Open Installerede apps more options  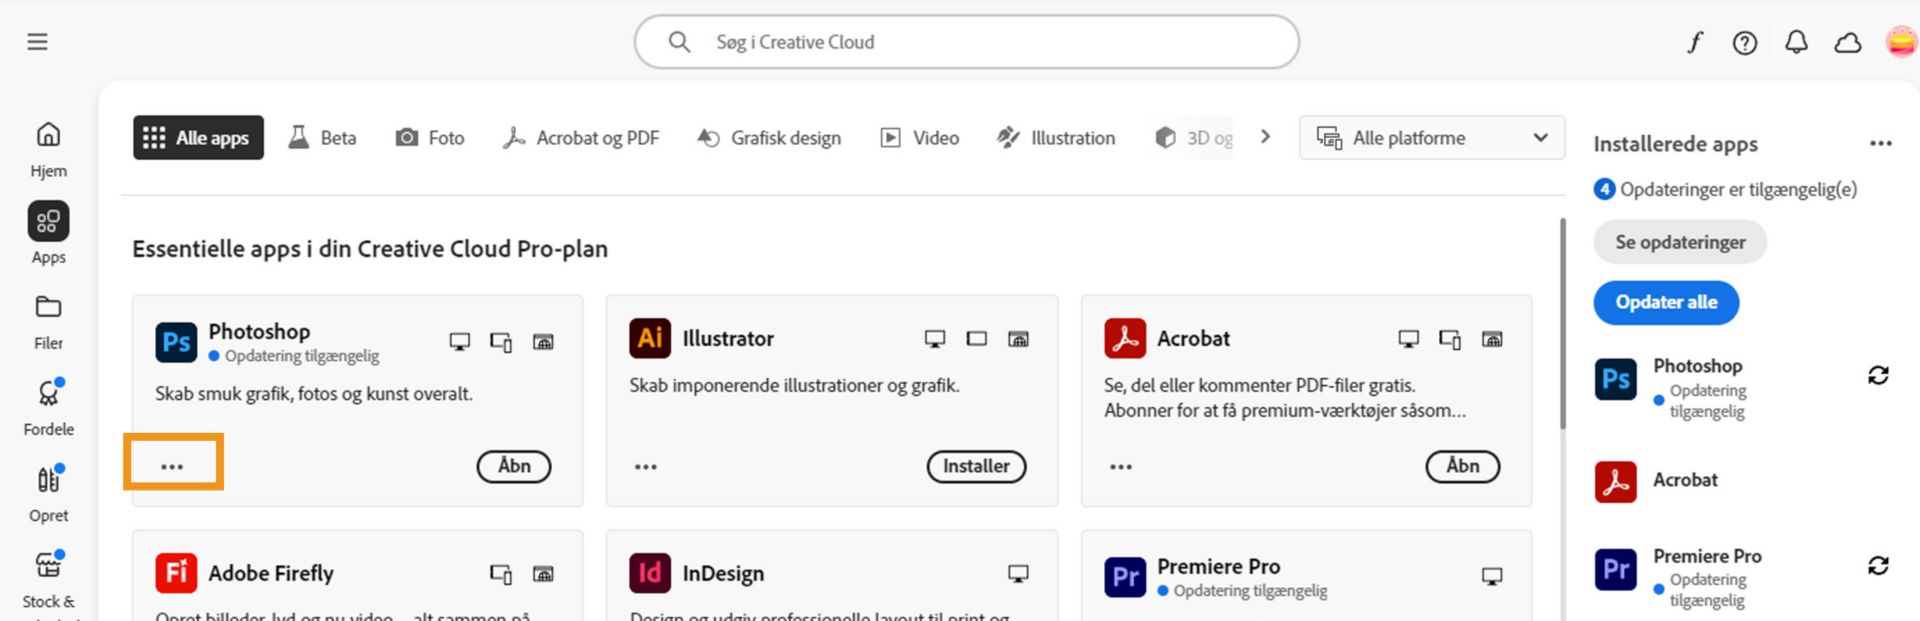(1881, 143)
